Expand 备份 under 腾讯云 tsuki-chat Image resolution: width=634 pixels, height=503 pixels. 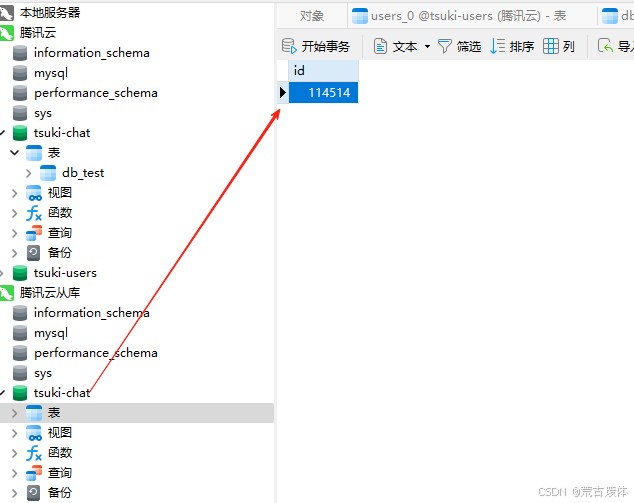coord(15,253)
